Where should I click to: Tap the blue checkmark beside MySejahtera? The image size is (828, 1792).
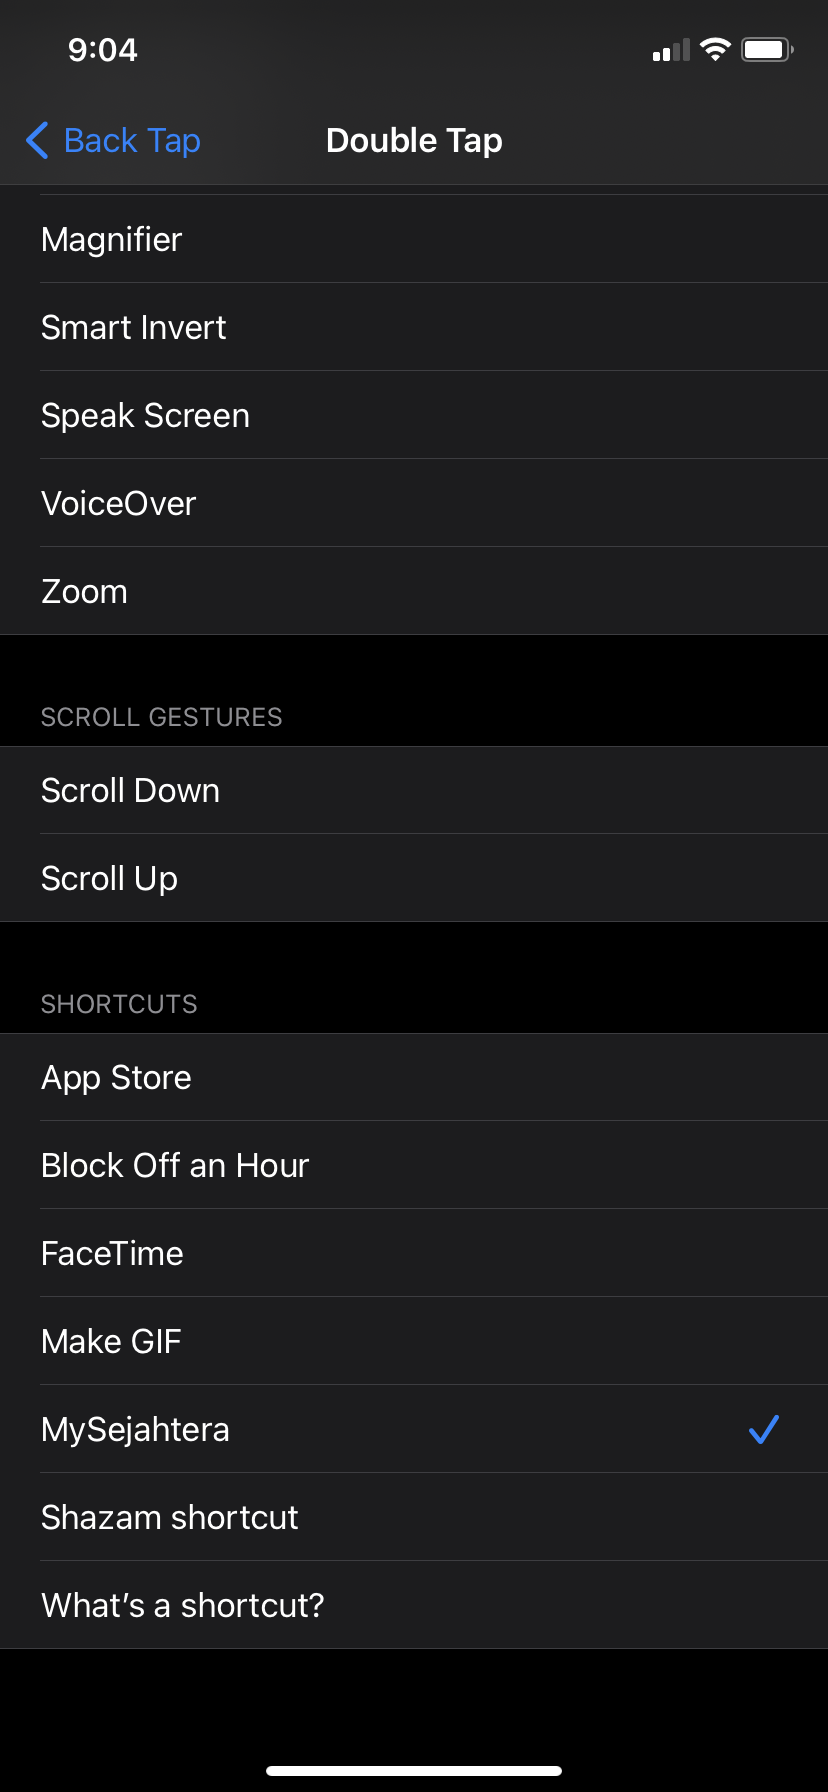(763, 1429)
